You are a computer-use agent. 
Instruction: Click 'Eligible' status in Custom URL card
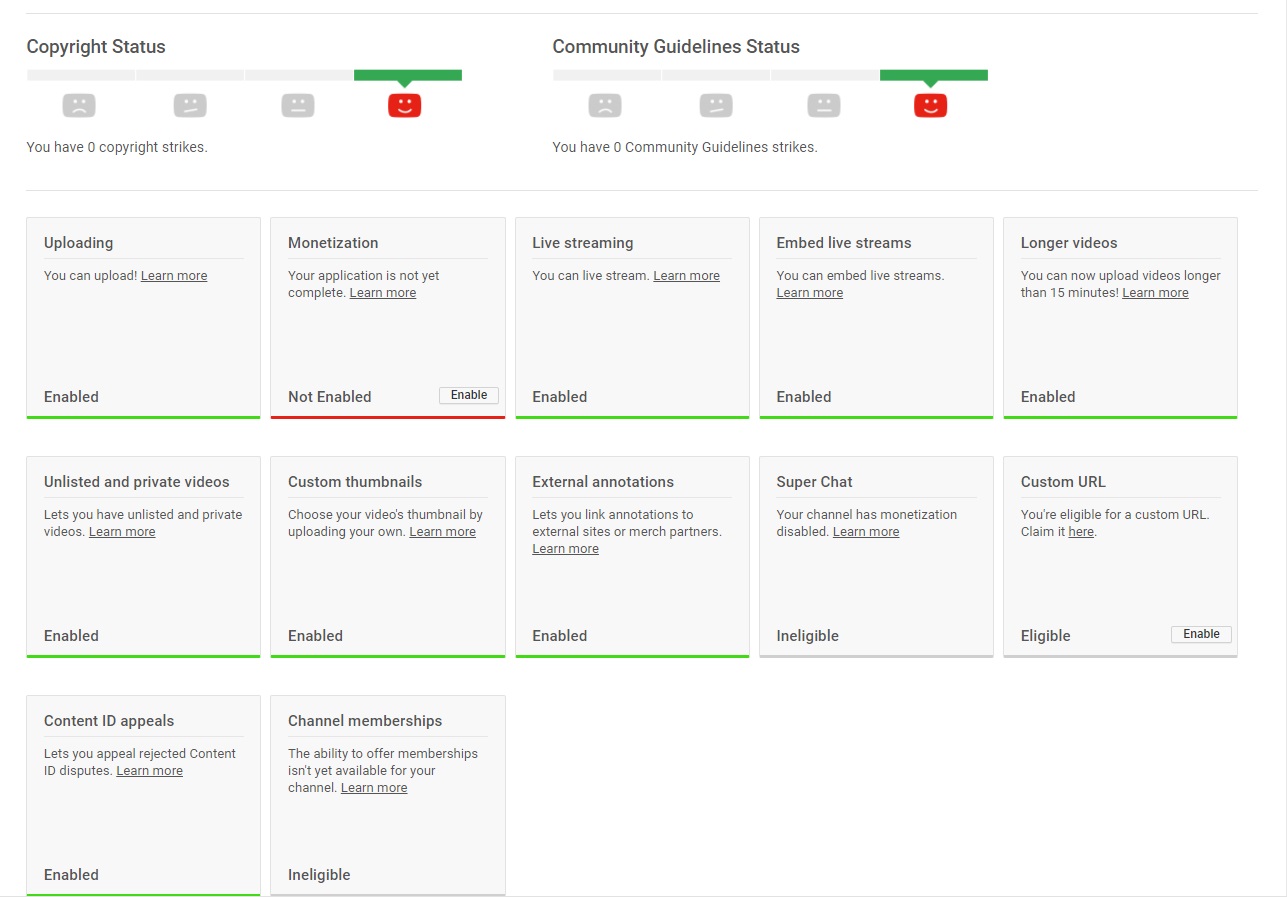(1046, 636)
